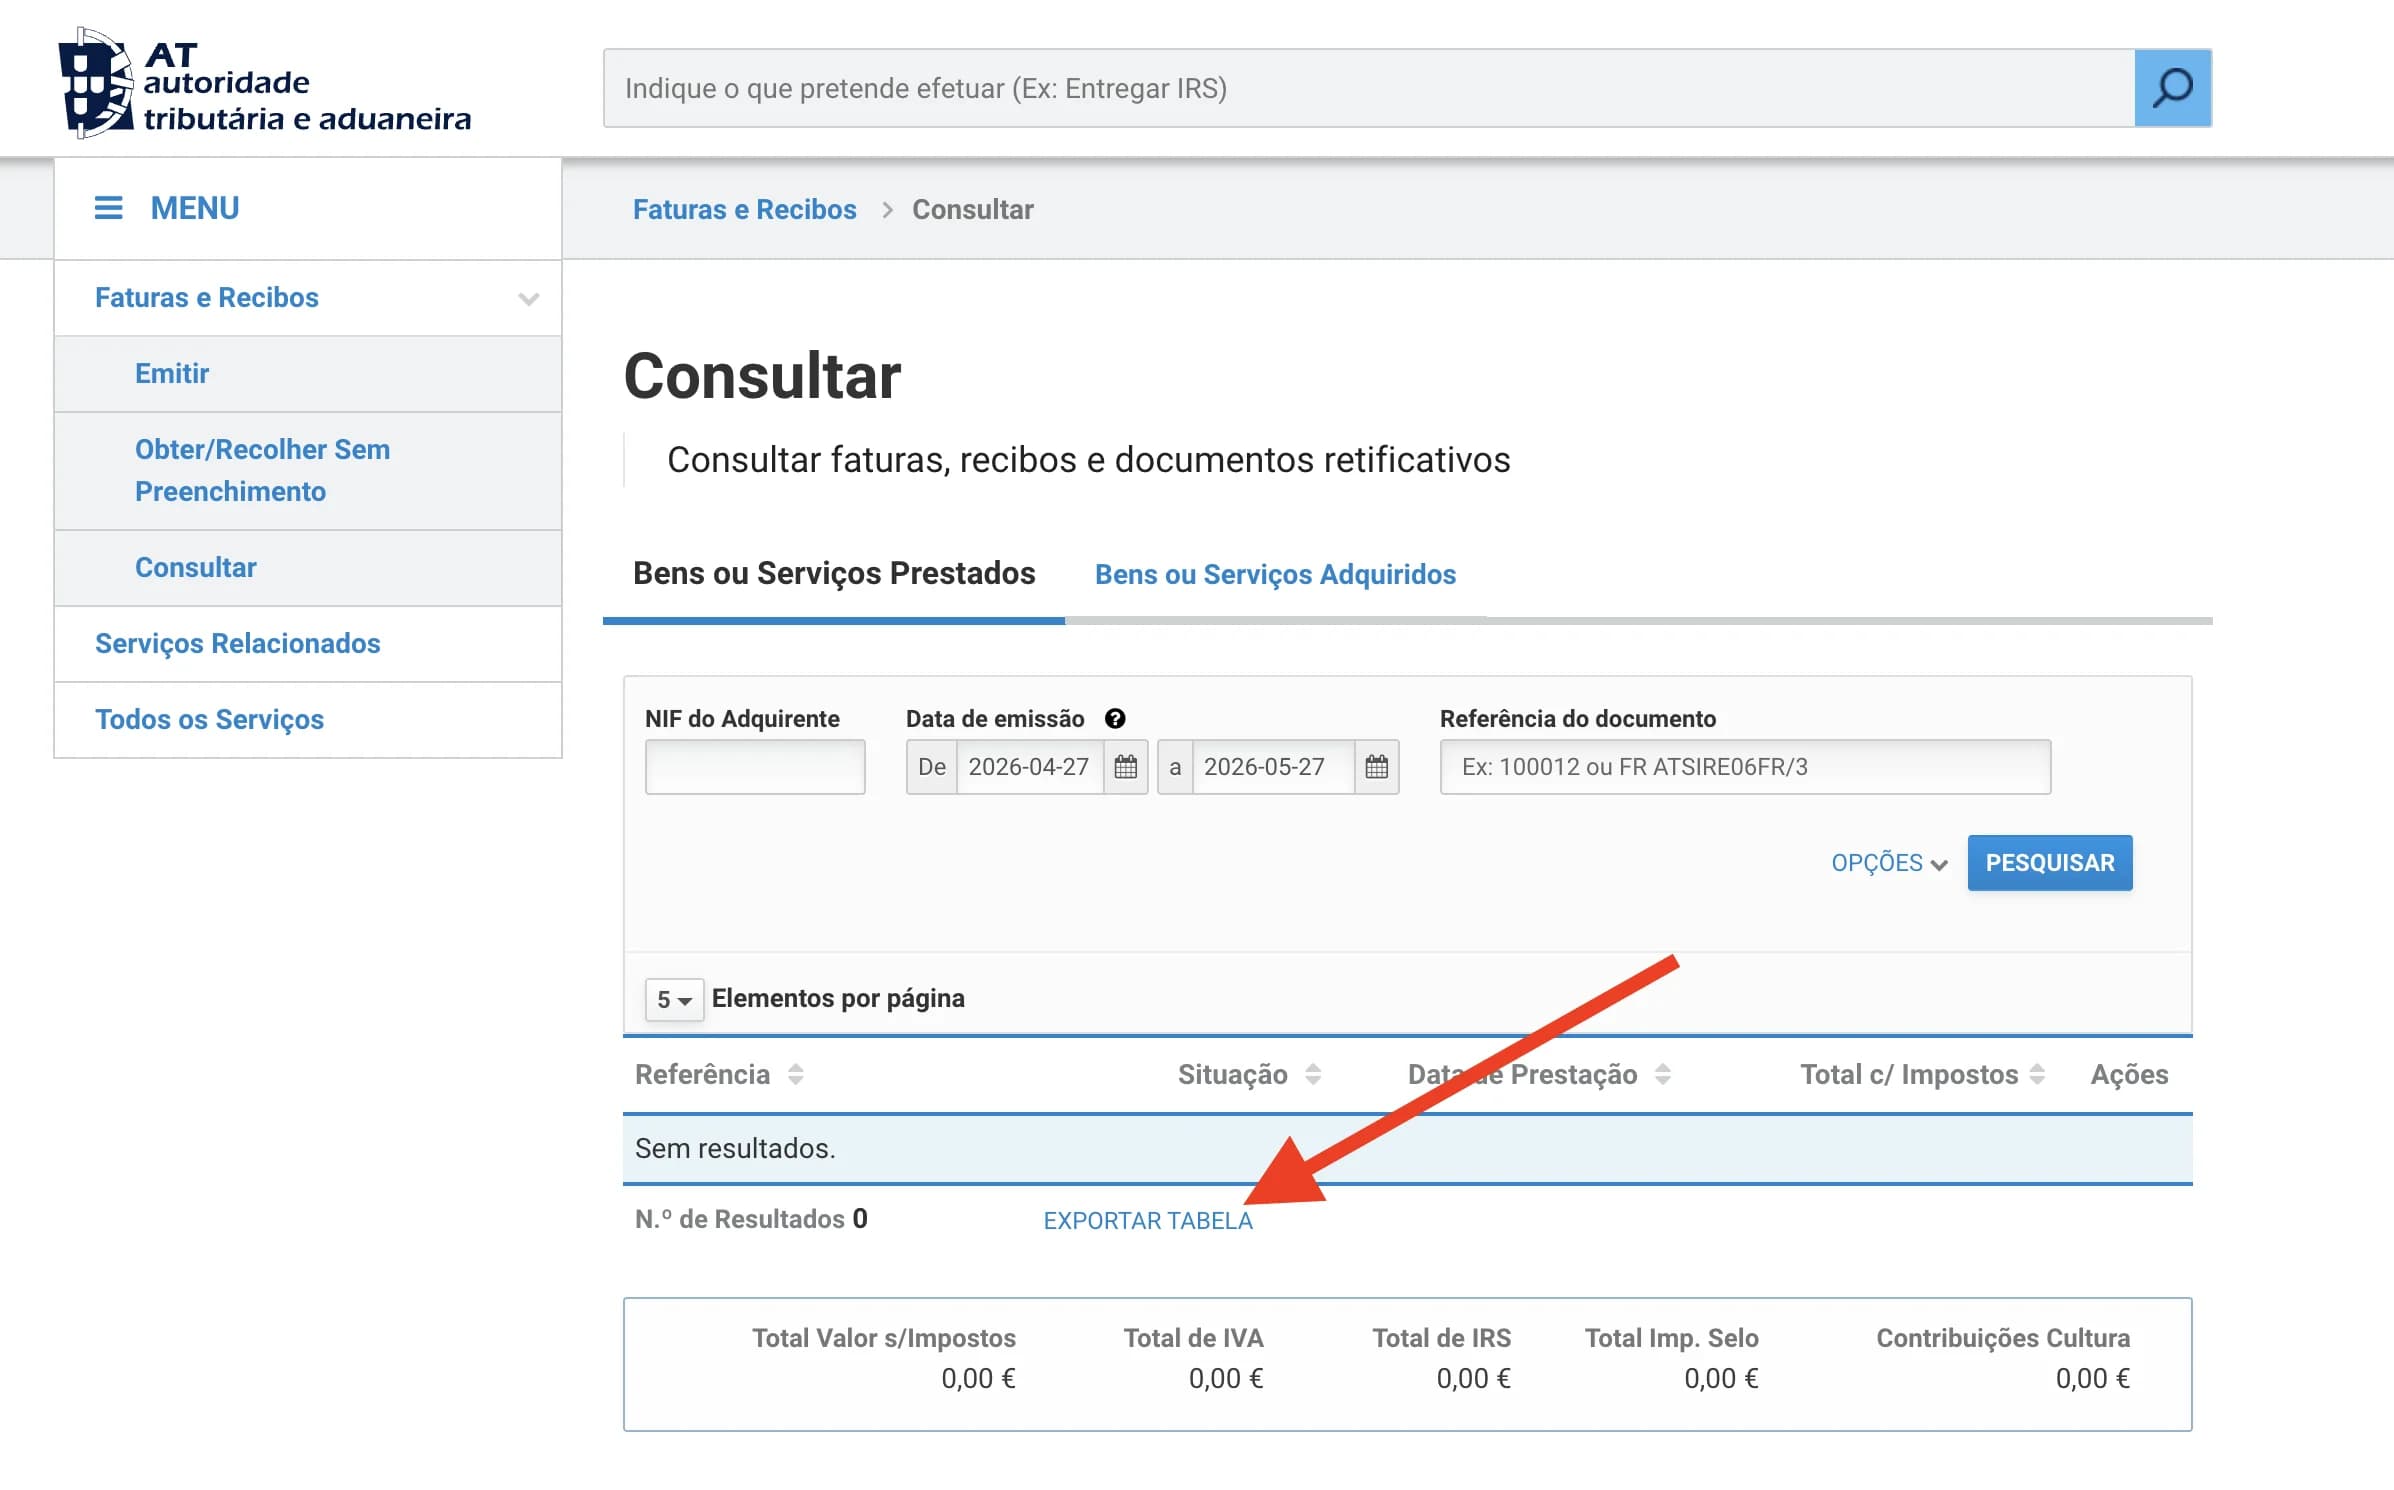Click the Ações column header

(2129, 1074)
